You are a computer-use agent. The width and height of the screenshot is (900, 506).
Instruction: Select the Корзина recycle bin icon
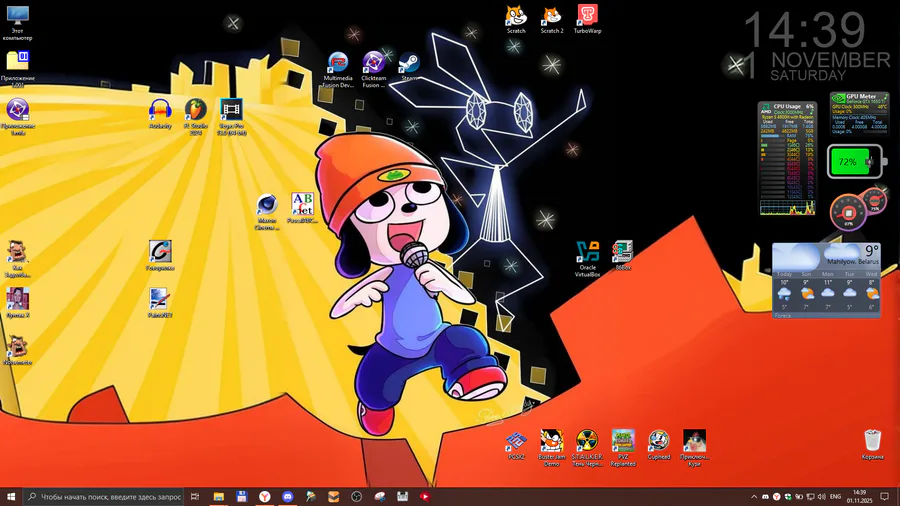point(872,445)
